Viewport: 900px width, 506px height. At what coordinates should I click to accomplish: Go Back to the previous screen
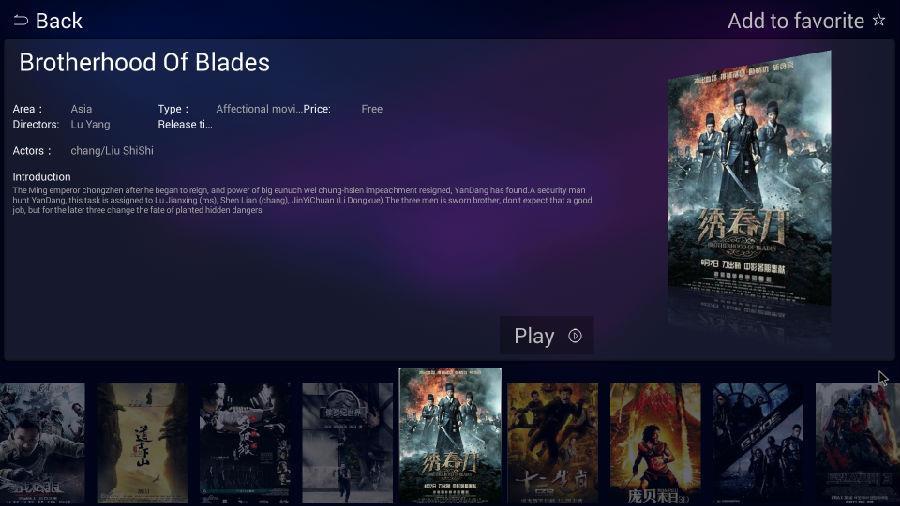click(48, 21)
